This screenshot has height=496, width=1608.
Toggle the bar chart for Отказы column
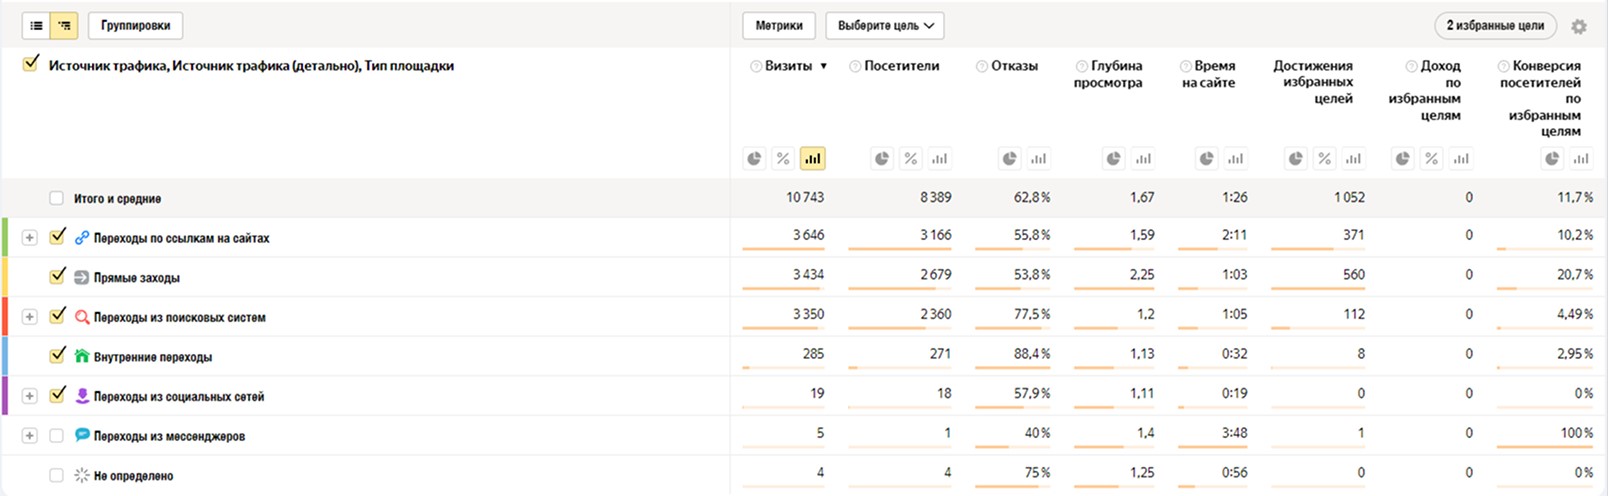(x=1039, y=158)
